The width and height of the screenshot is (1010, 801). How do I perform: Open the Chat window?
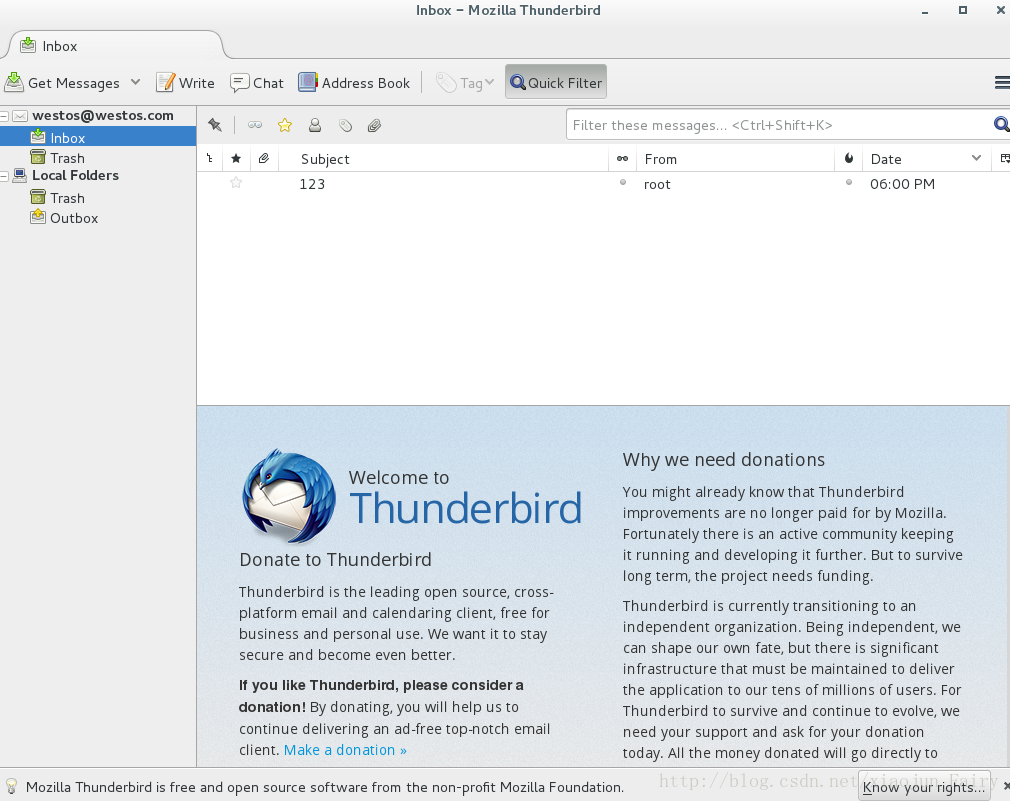click(257, 82)
